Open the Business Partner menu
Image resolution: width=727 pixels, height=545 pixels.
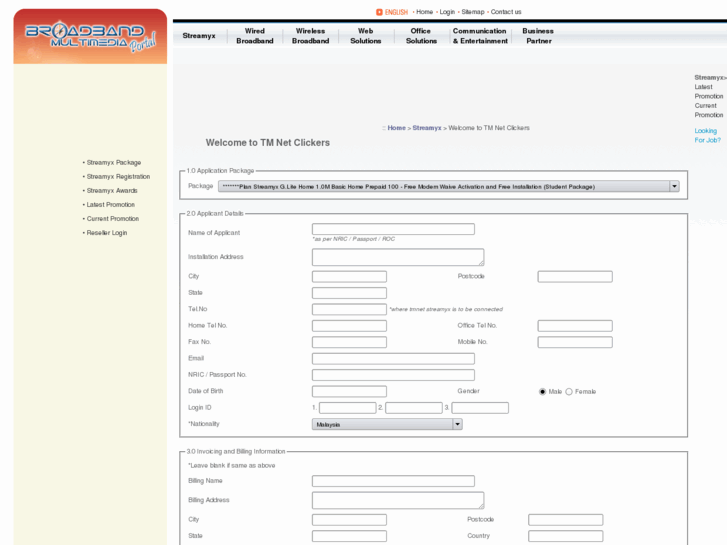click(538, 36)
